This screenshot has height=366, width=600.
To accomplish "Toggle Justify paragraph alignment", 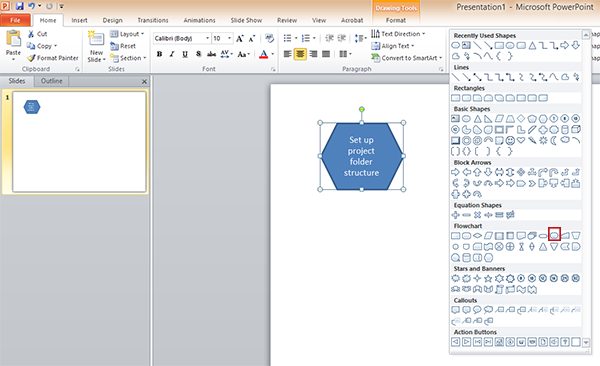I will pos(326,54).
